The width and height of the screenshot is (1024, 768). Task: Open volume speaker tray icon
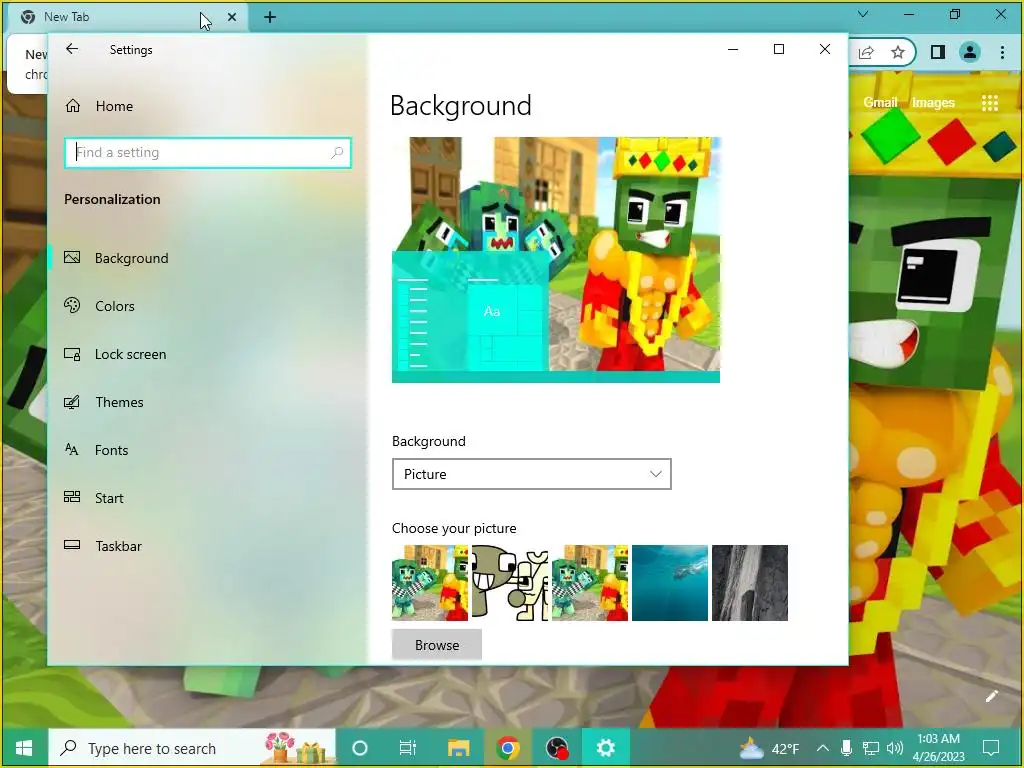click(x=895, y=748)
